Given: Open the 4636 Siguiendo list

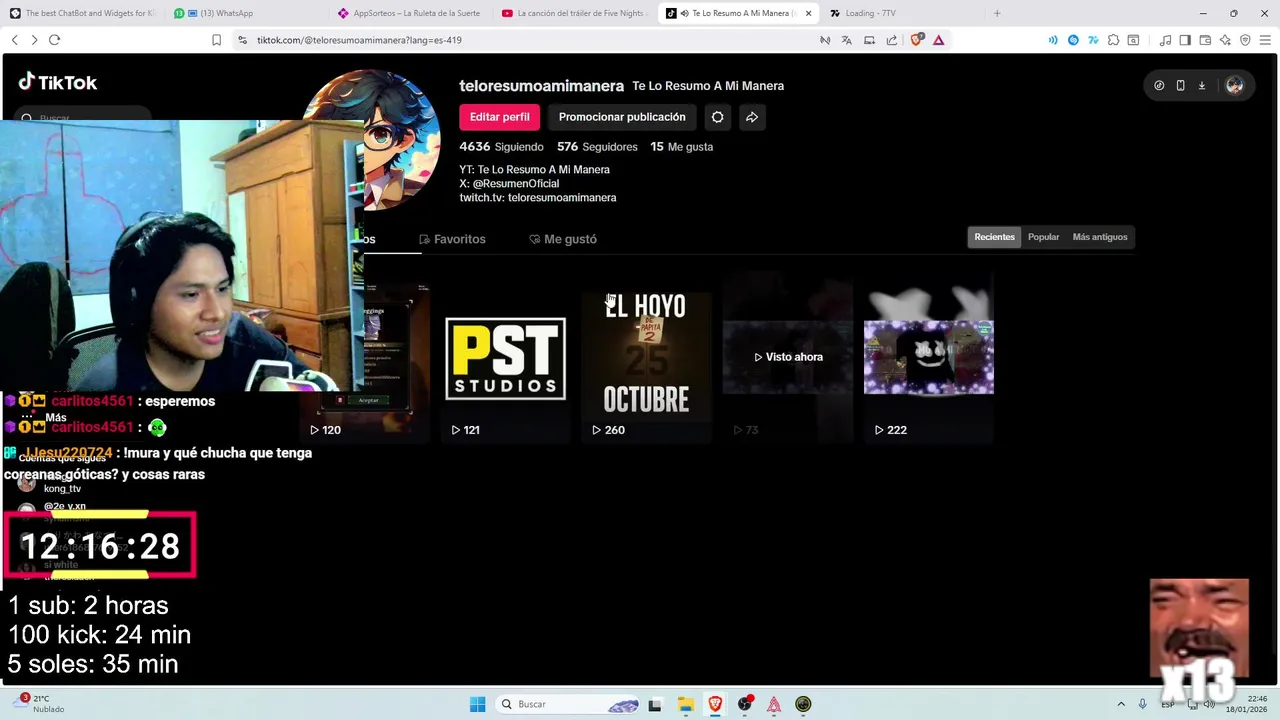Looking at the screenshot, I should pyautogui.click(x=501, y=147).
